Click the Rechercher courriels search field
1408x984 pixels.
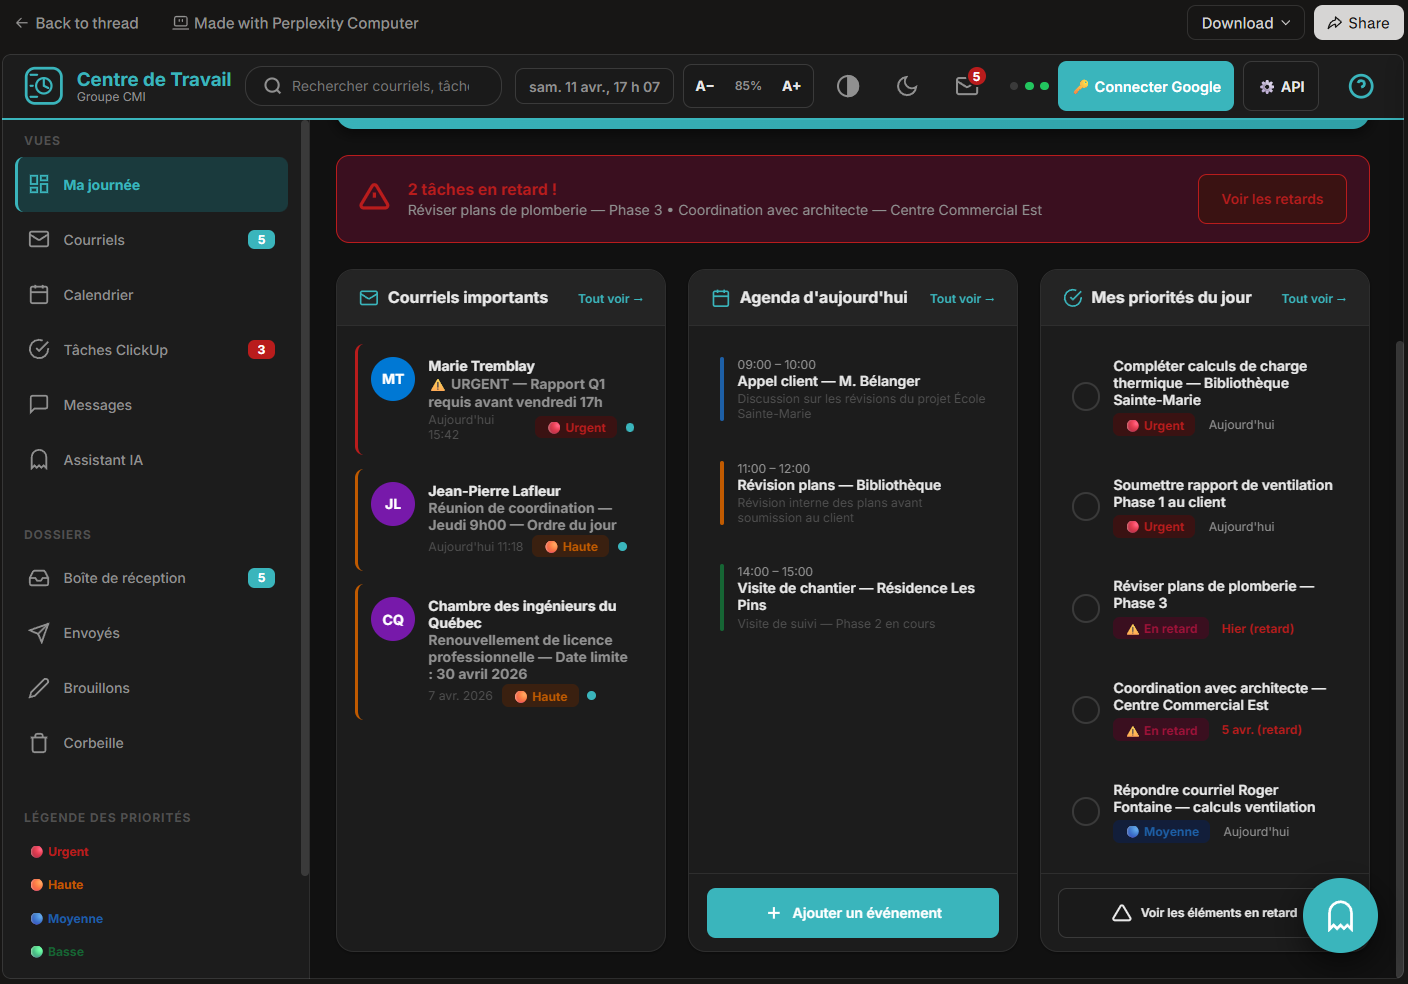pos(380,86)
